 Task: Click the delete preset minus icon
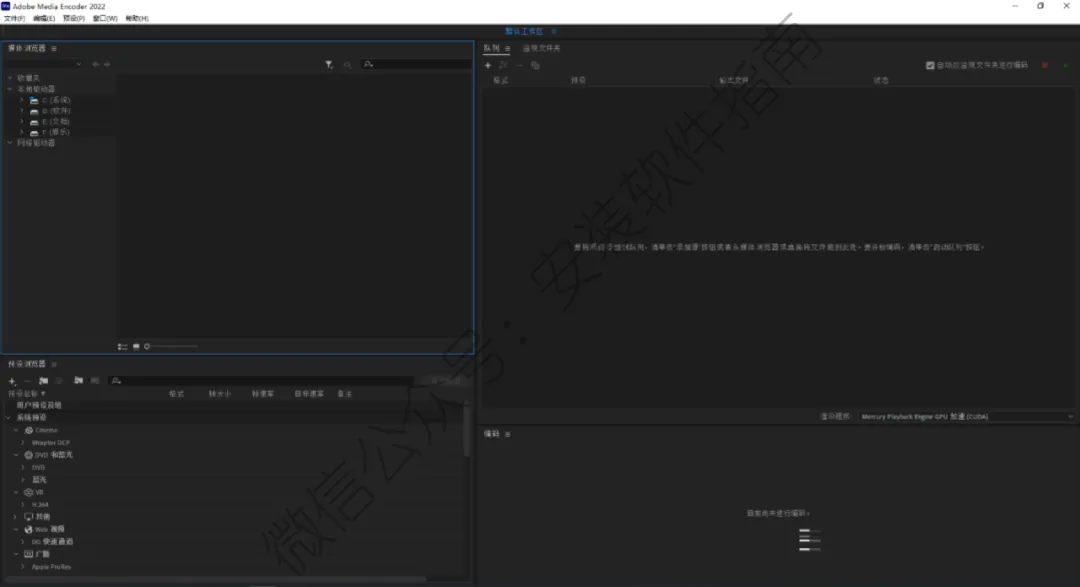[x=28, y=381]
